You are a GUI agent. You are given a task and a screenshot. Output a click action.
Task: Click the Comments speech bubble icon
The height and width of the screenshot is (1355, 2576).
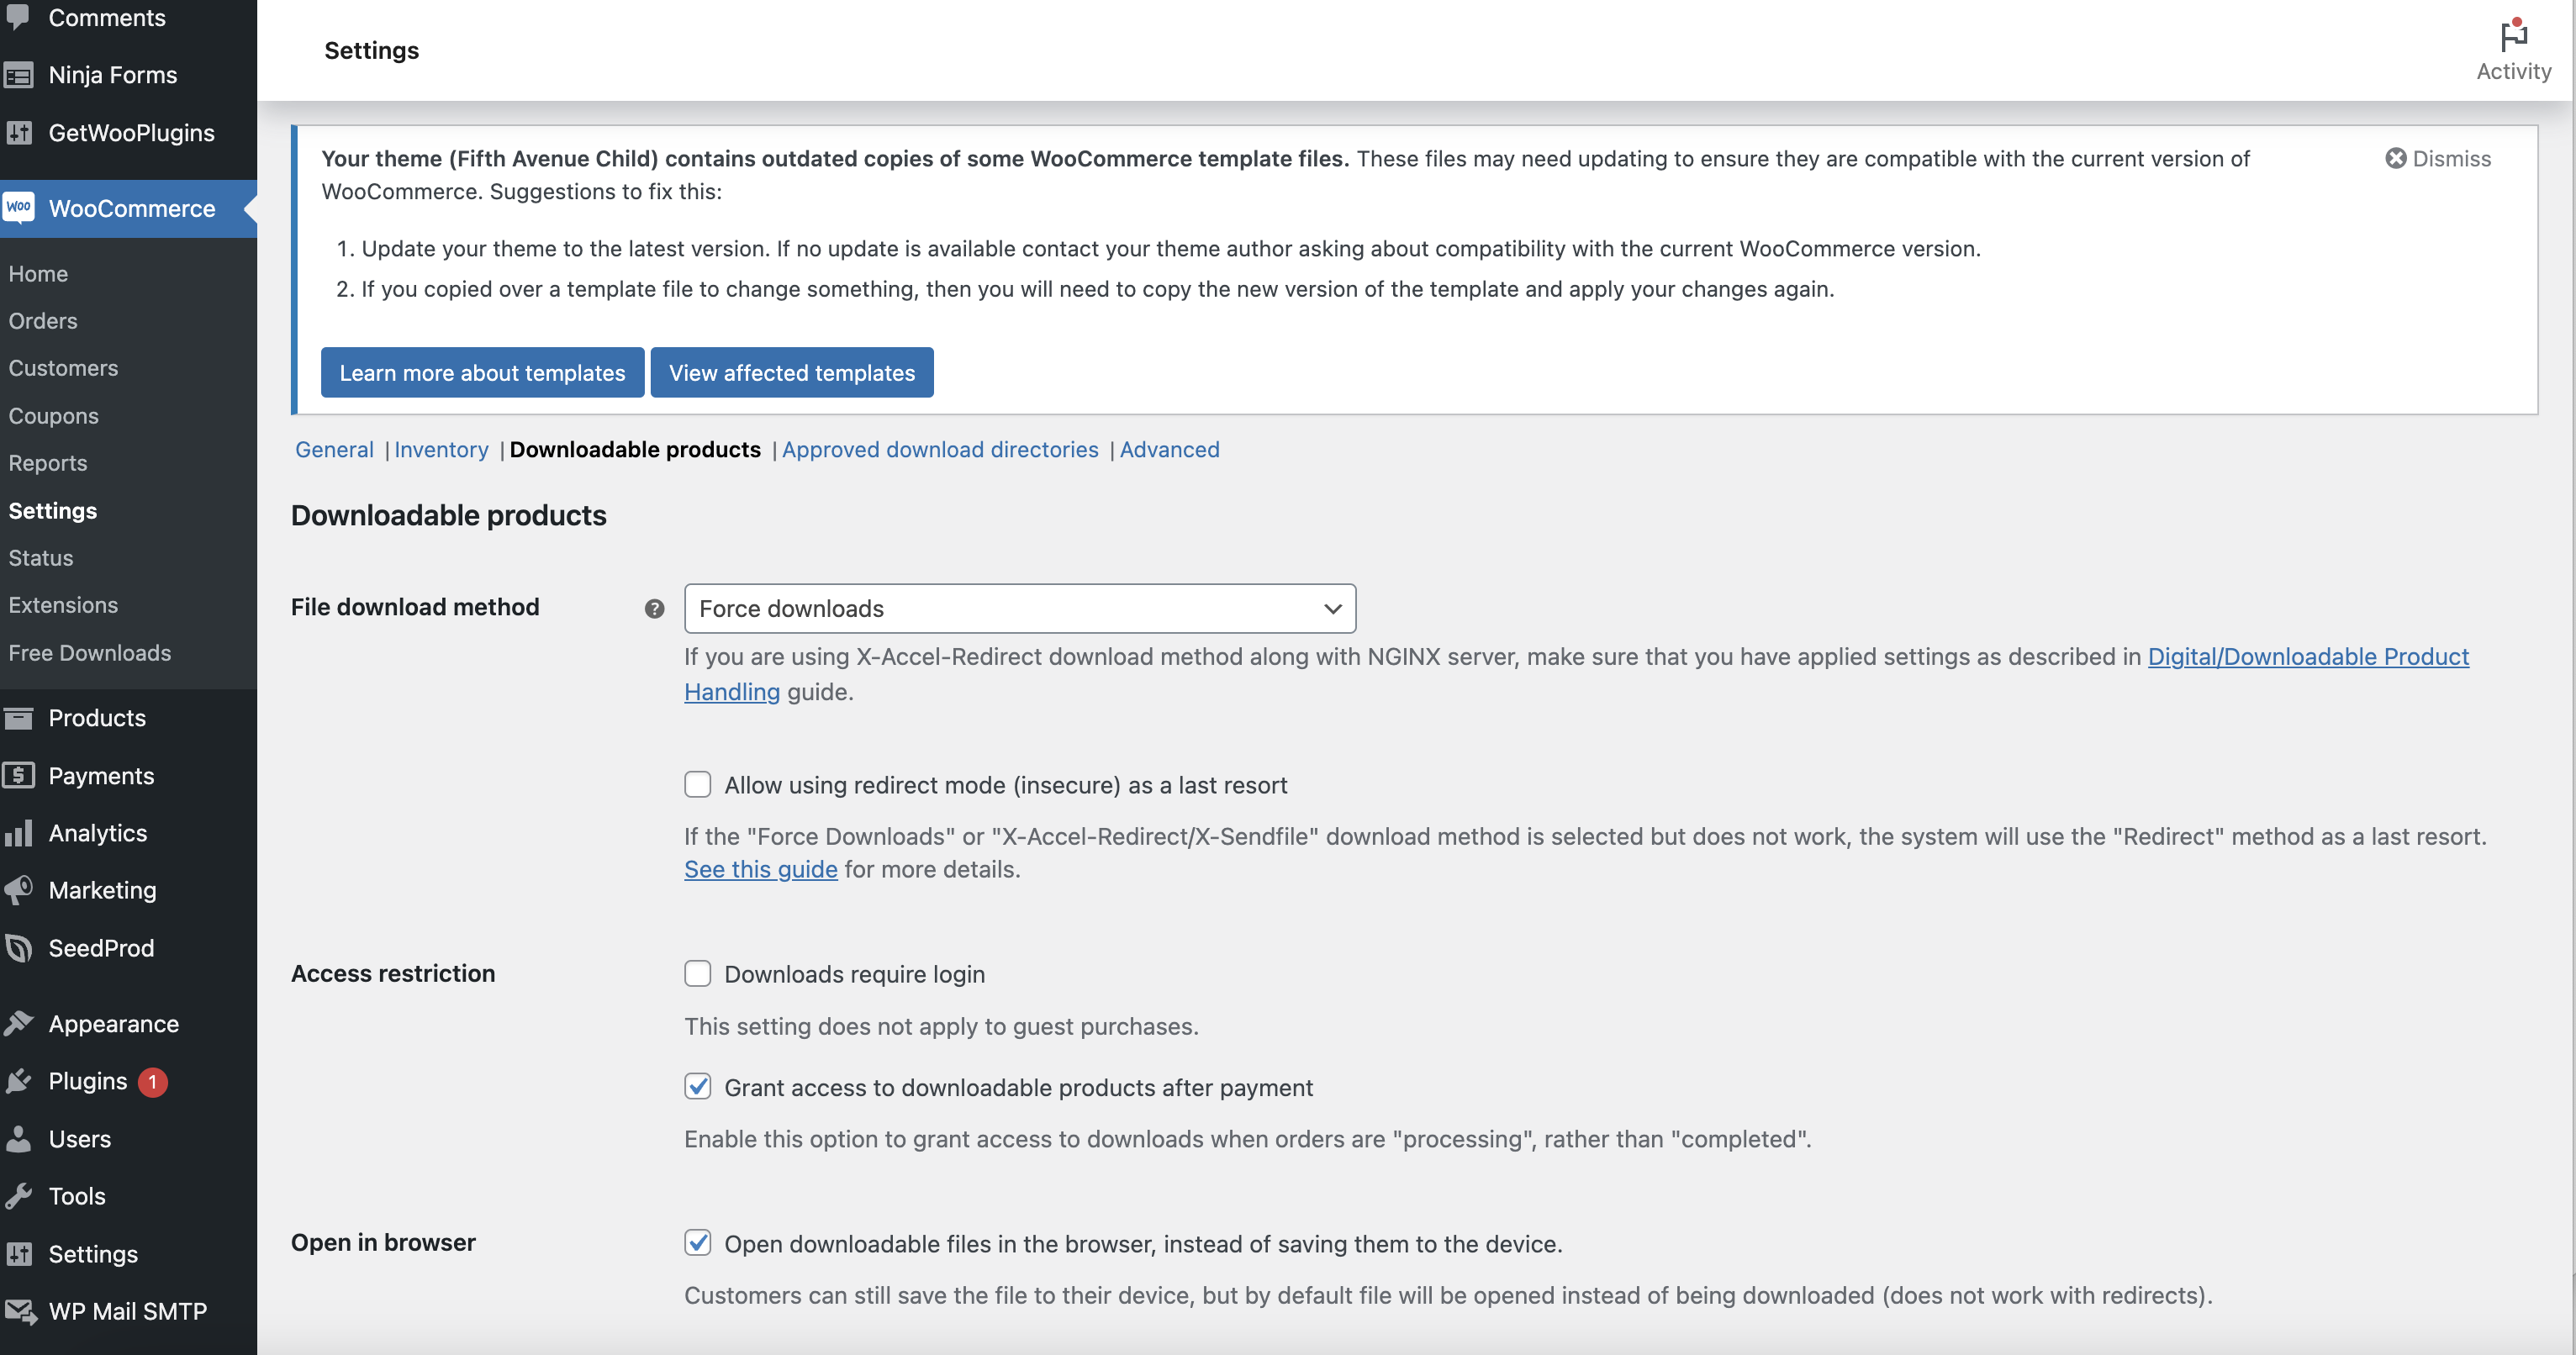[x=18, y=18]
